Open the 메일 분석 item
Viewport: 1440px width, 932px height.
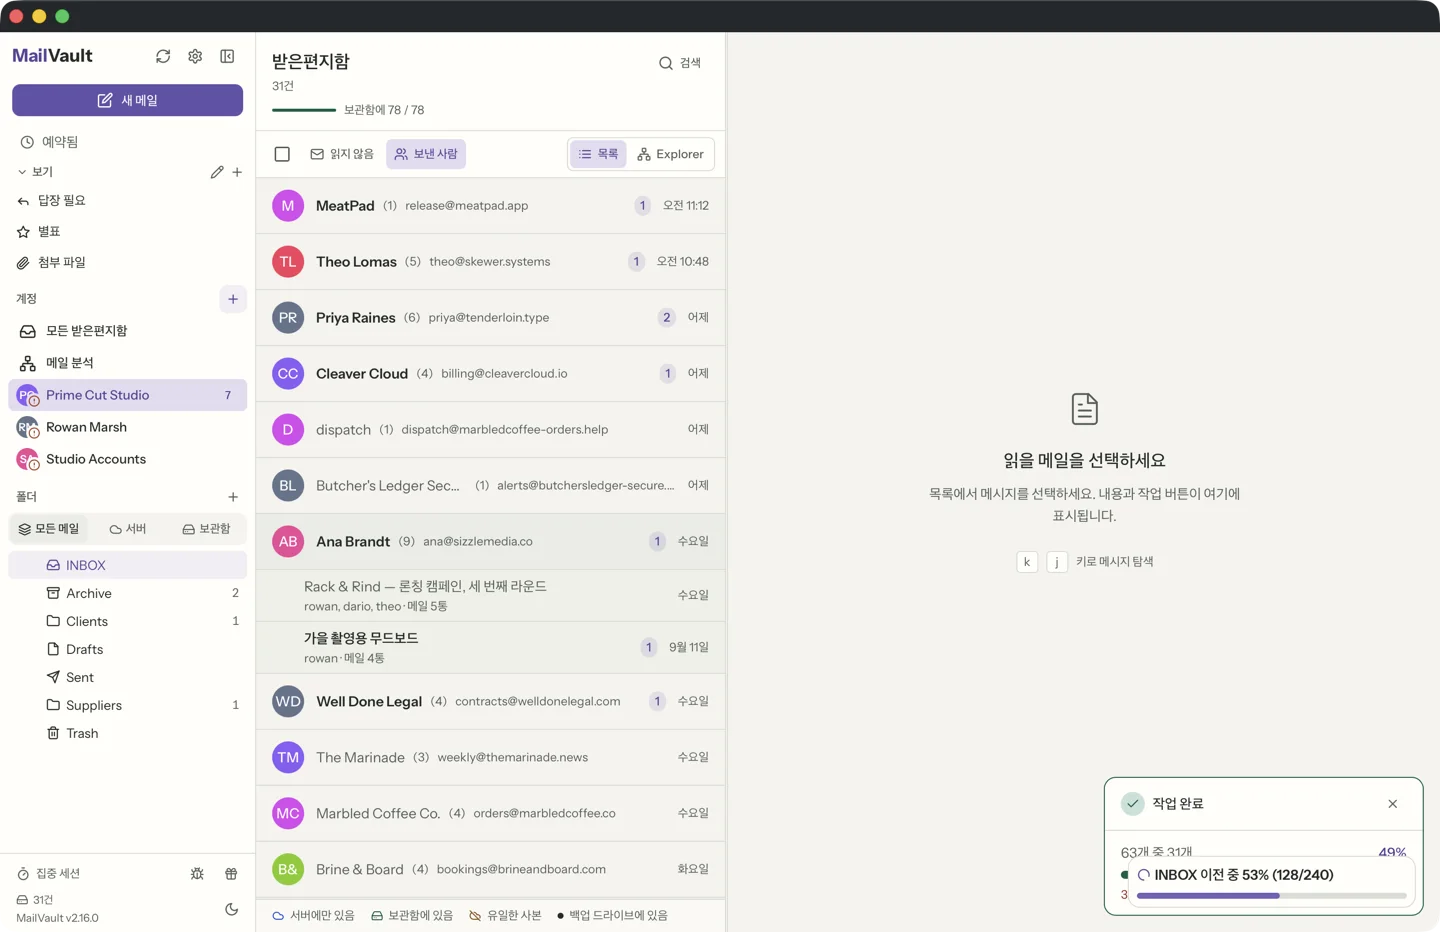(x=128, y=363)
